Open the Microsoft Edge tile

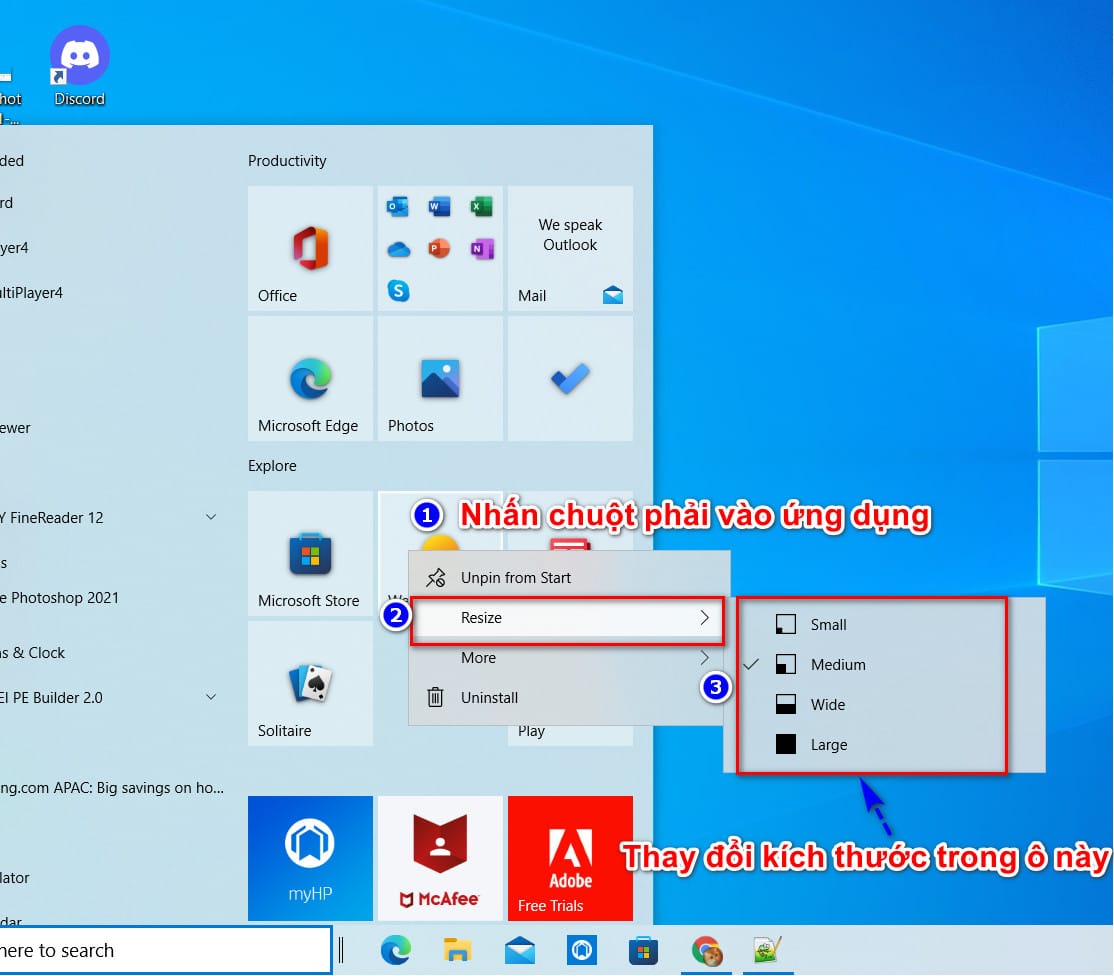pyautogui.click(x=310, y=379)
